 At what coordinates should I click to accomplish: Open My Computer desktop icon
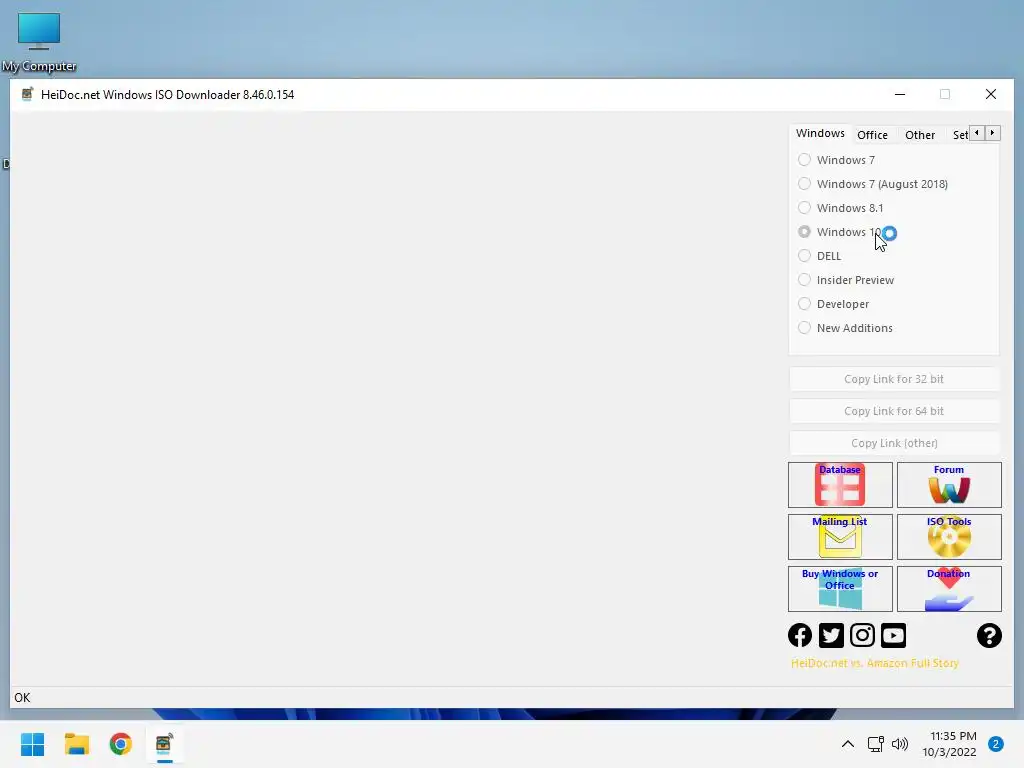click(39, 42)
